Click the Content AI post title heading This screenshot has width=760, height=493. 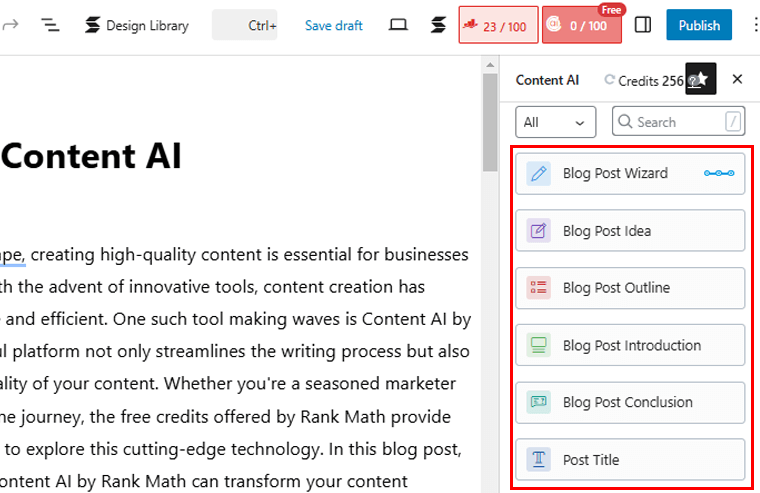(x=91, y=156)
